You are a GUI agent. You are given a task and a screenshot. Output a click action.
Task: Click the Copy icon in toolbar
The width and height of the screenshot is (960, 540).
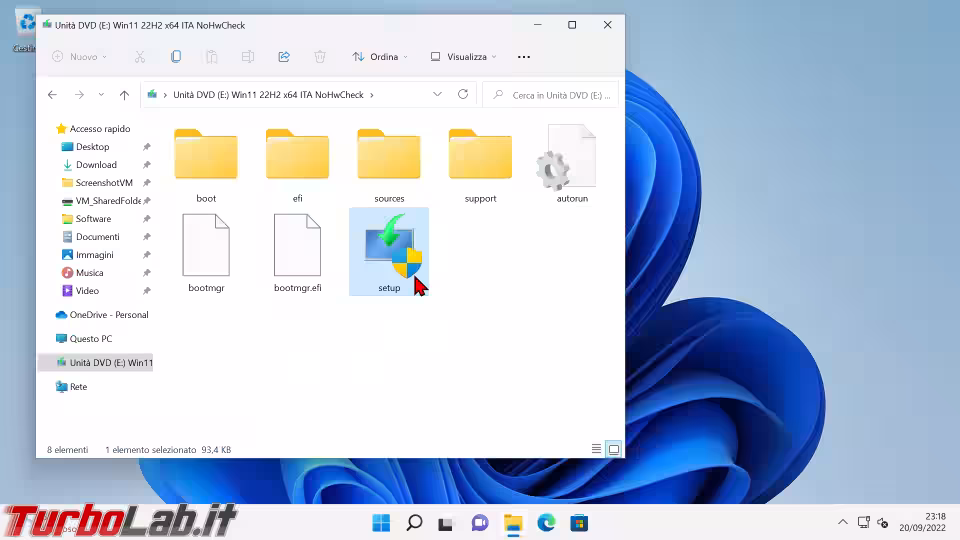click(176, 57)
